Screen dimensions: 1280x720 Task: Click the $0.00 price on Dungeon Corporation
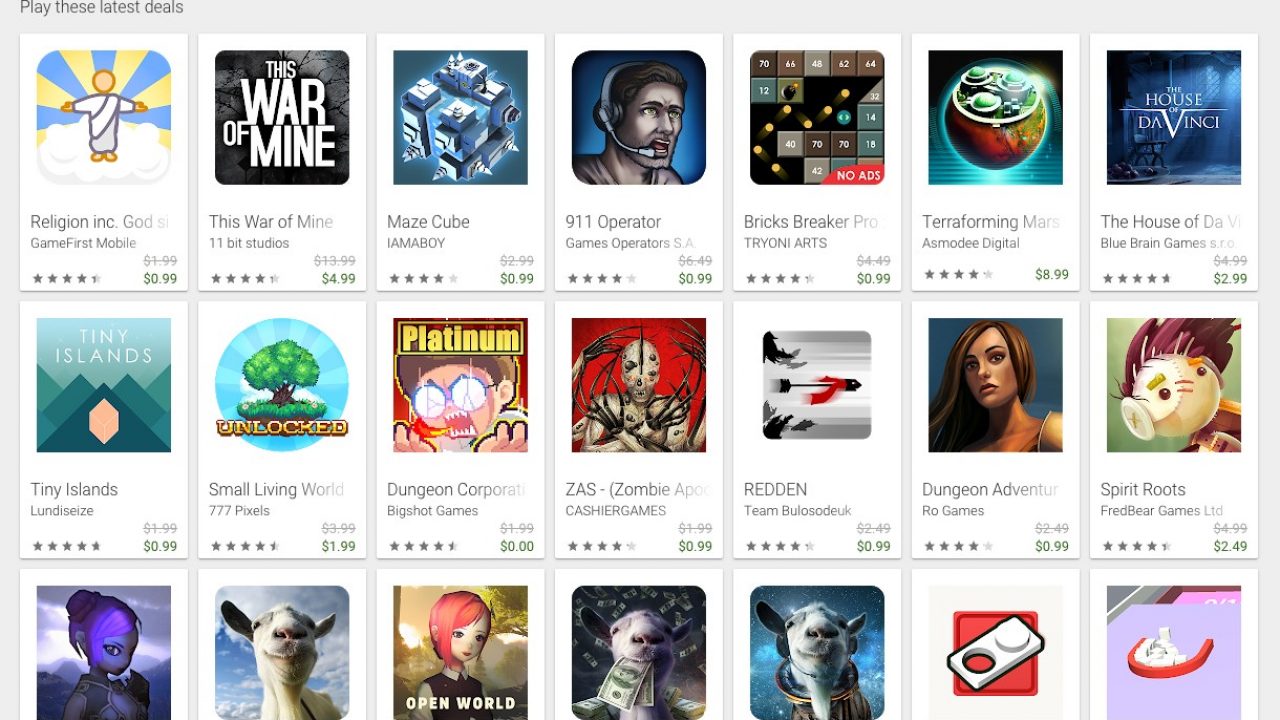(x=517, y=546)
